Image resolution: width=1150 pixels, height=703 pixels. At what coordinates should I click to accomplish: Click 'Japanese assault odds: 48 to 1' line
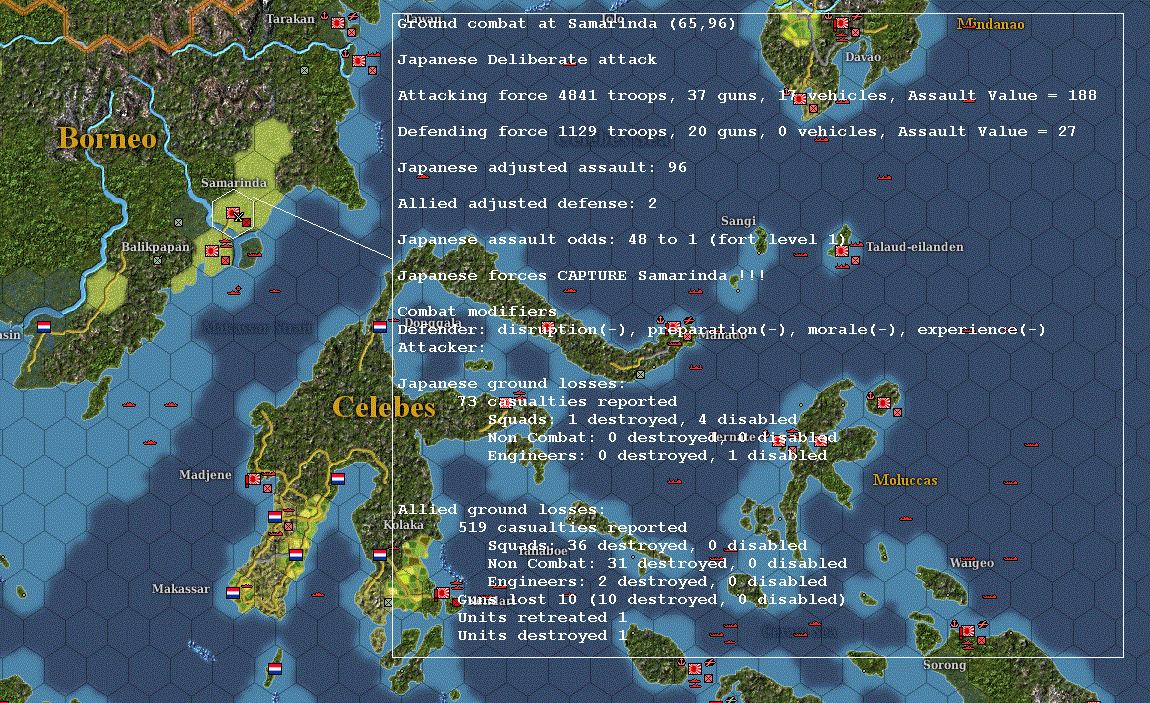(x=622, y=239)
